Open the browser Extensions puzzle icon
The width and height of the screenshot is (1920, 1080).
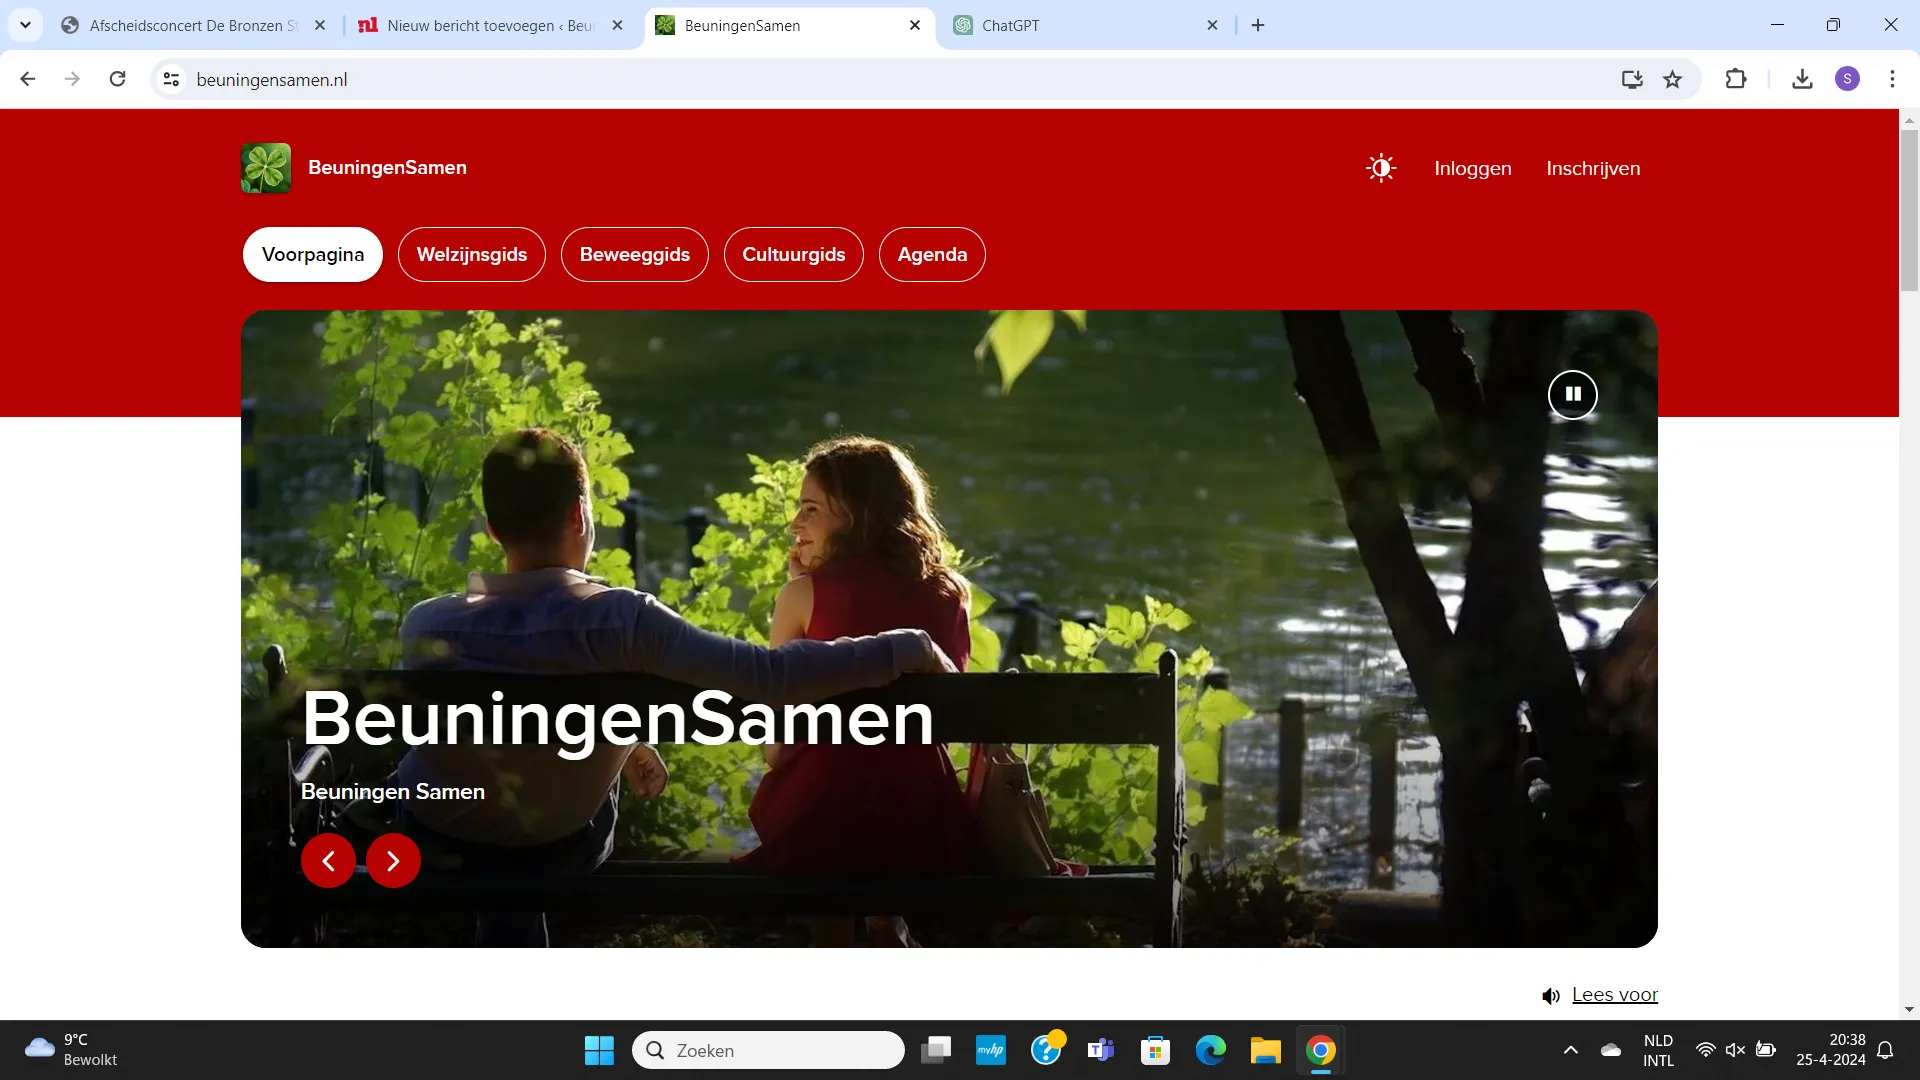pyautogui.click(x=1736, y=79)
